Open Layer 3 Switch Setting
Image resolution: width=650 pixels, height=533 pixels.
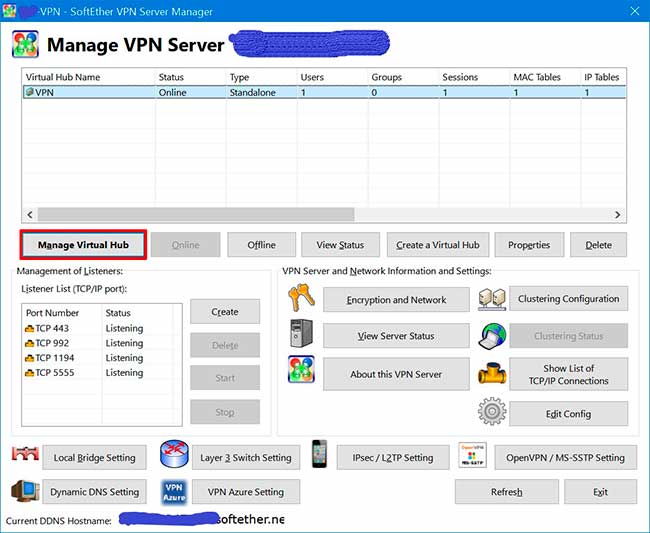pos(246,458)
